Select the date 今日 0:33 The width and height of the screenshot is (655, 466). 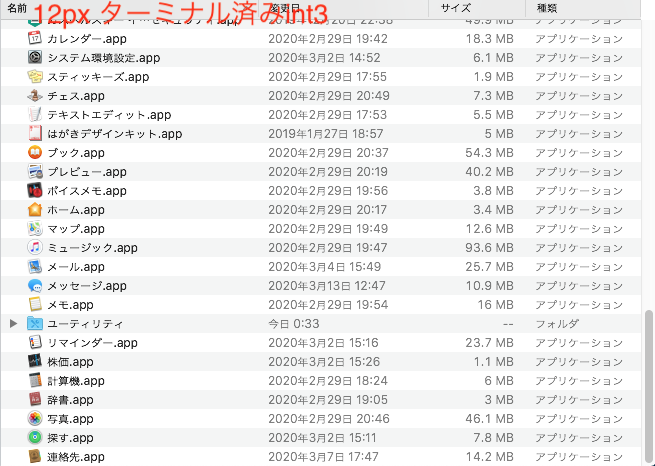pos(294,324)
